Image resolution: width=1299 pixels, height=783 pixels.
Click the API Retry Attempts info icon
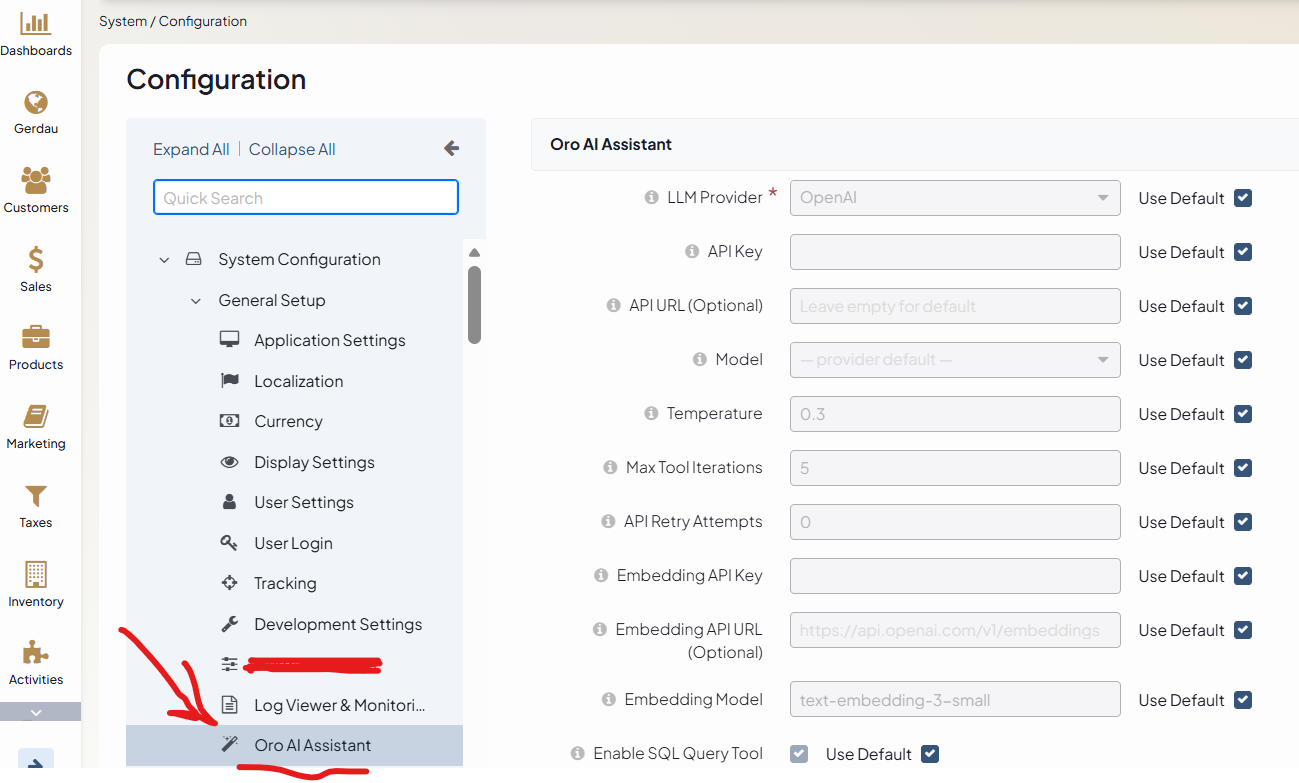(608, 522)
